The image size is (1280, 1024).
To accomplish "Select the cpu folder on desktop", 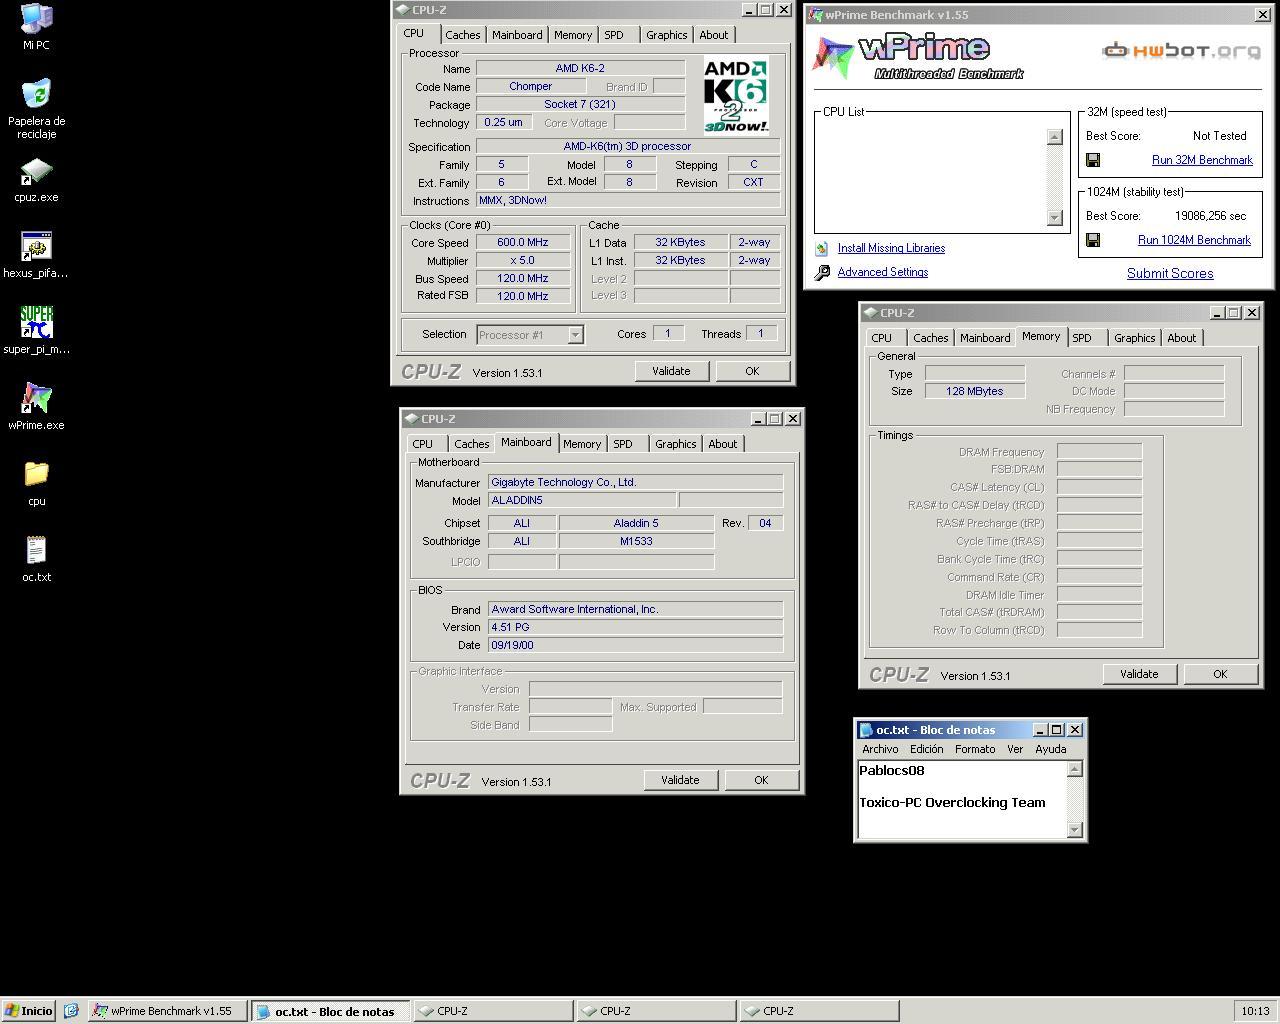I will click(37, 474).
